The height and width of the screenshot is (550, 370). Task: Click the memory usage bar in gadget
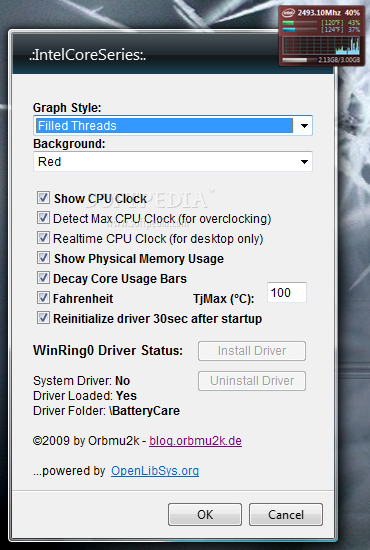coord(300,60)
